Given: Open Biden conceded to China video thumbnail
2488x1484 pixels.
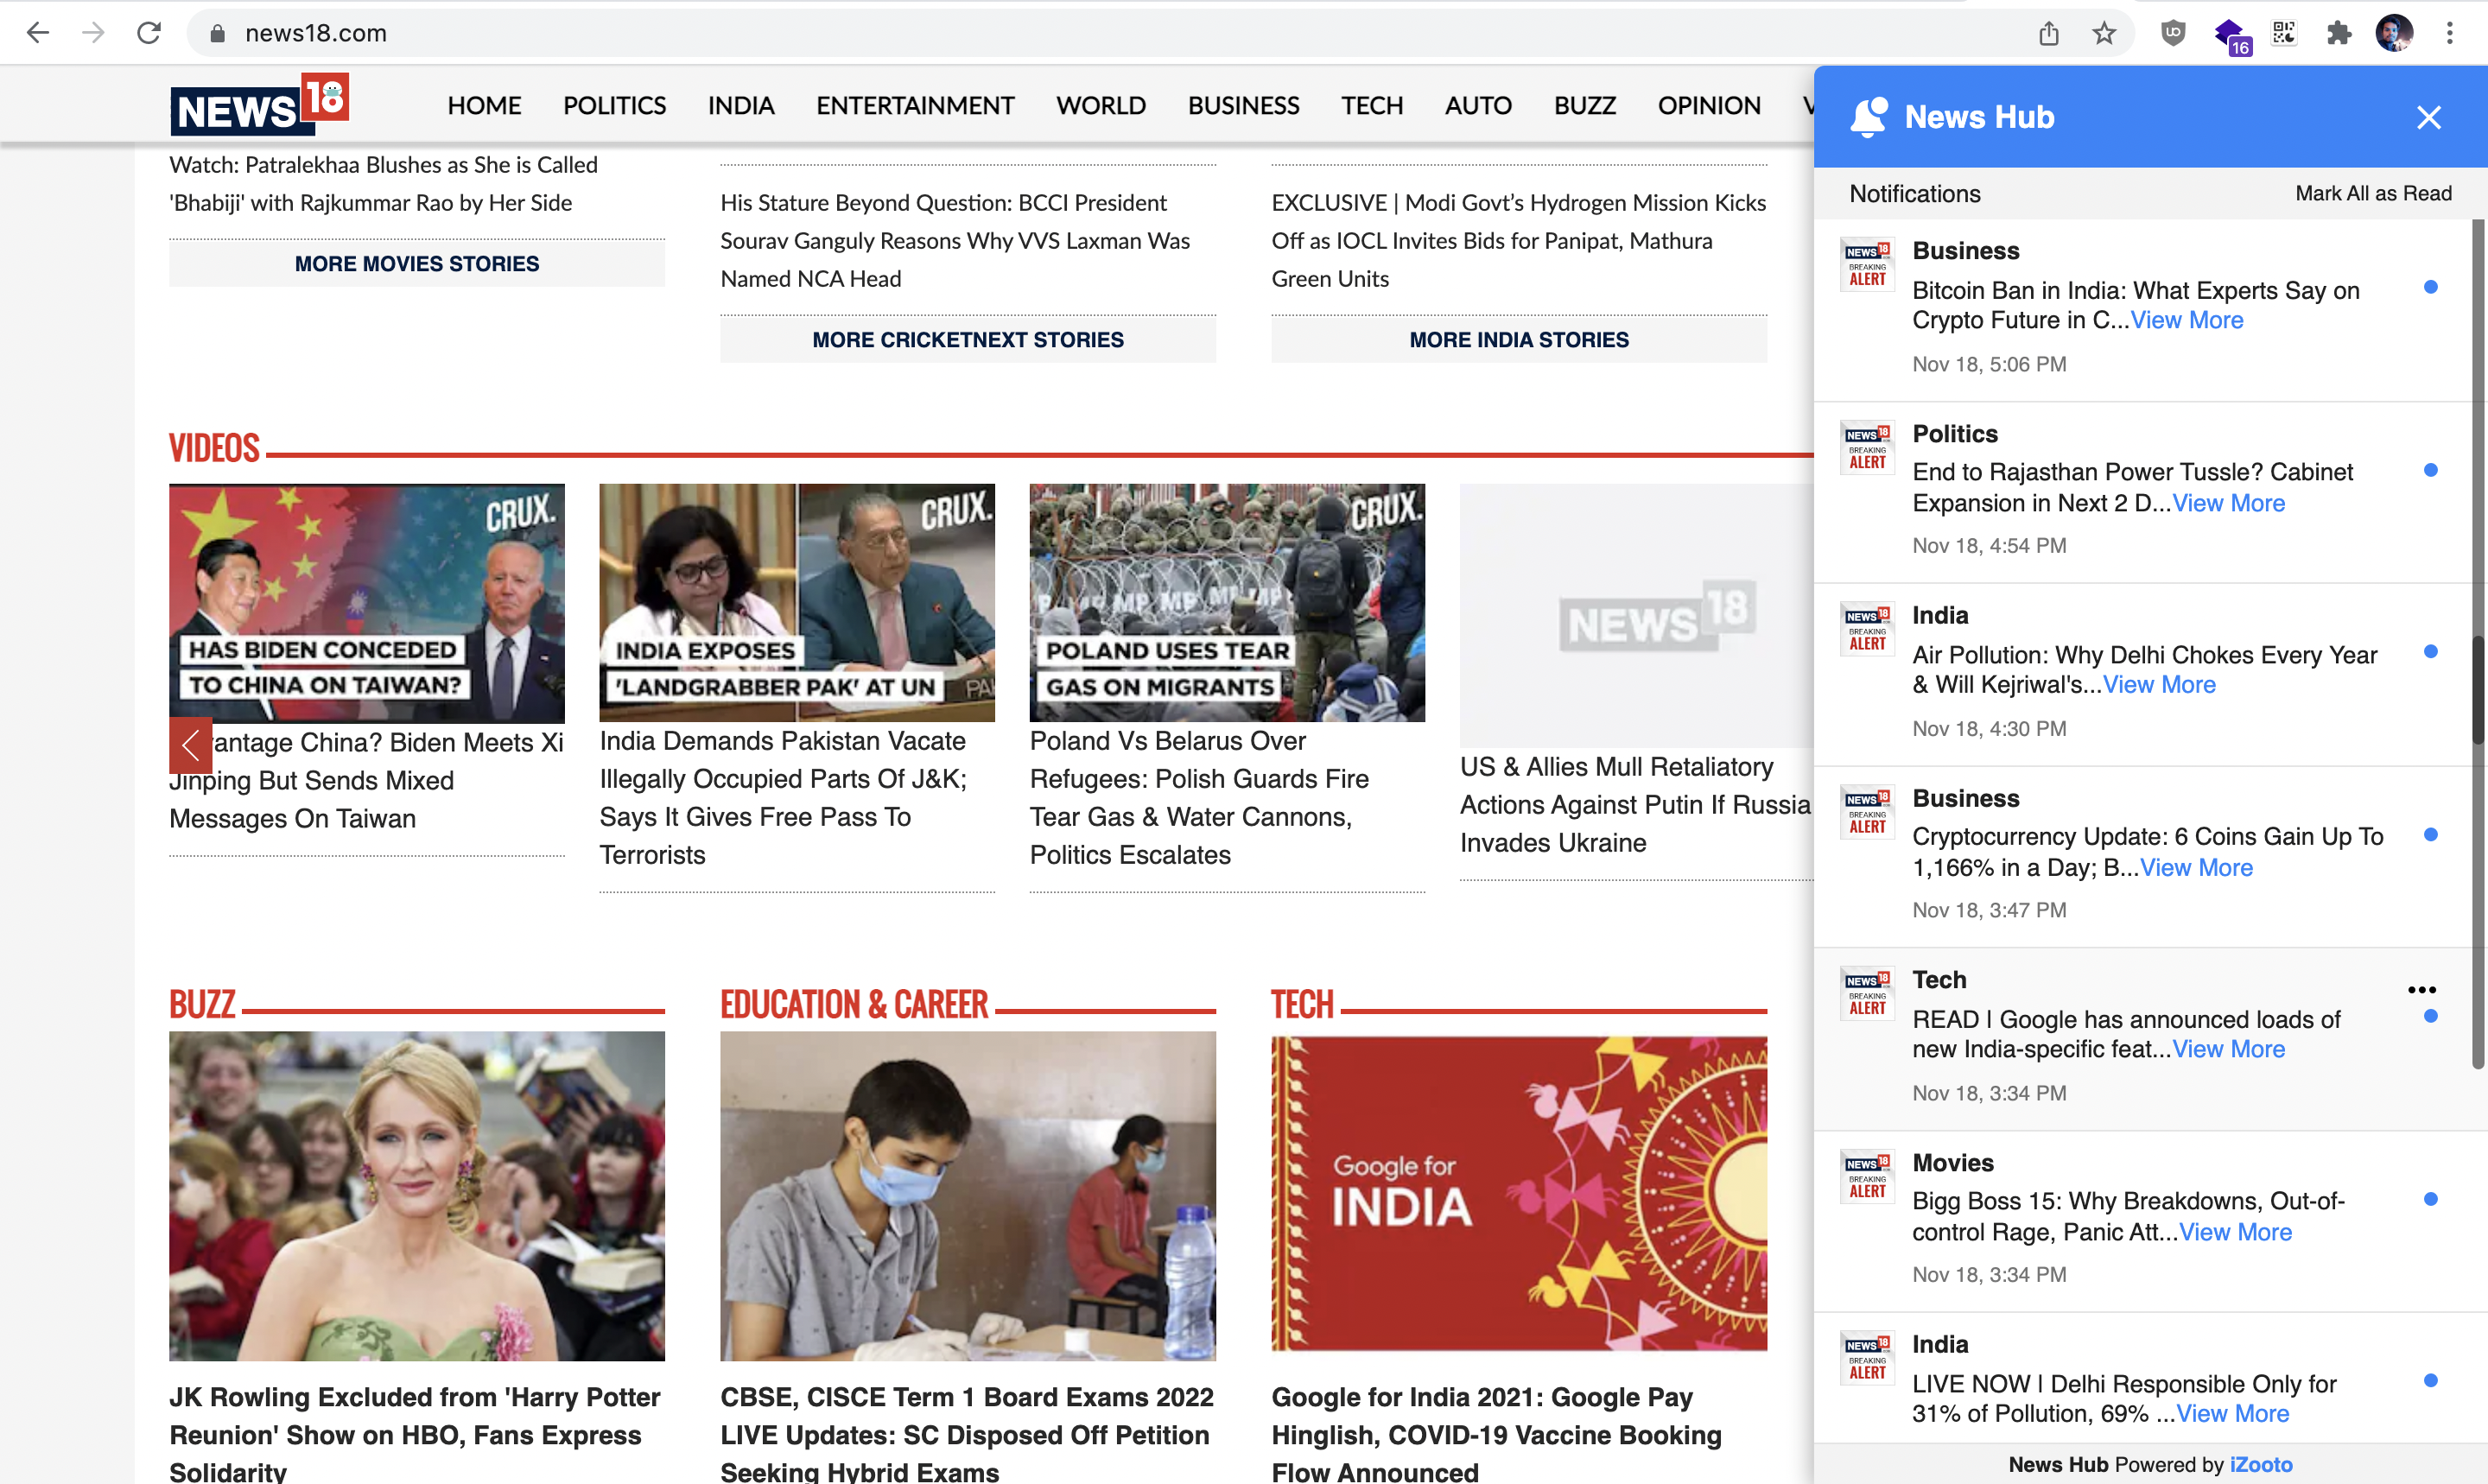Looking at the screenshot, I should pyautogui.click(x=367, y=603).
